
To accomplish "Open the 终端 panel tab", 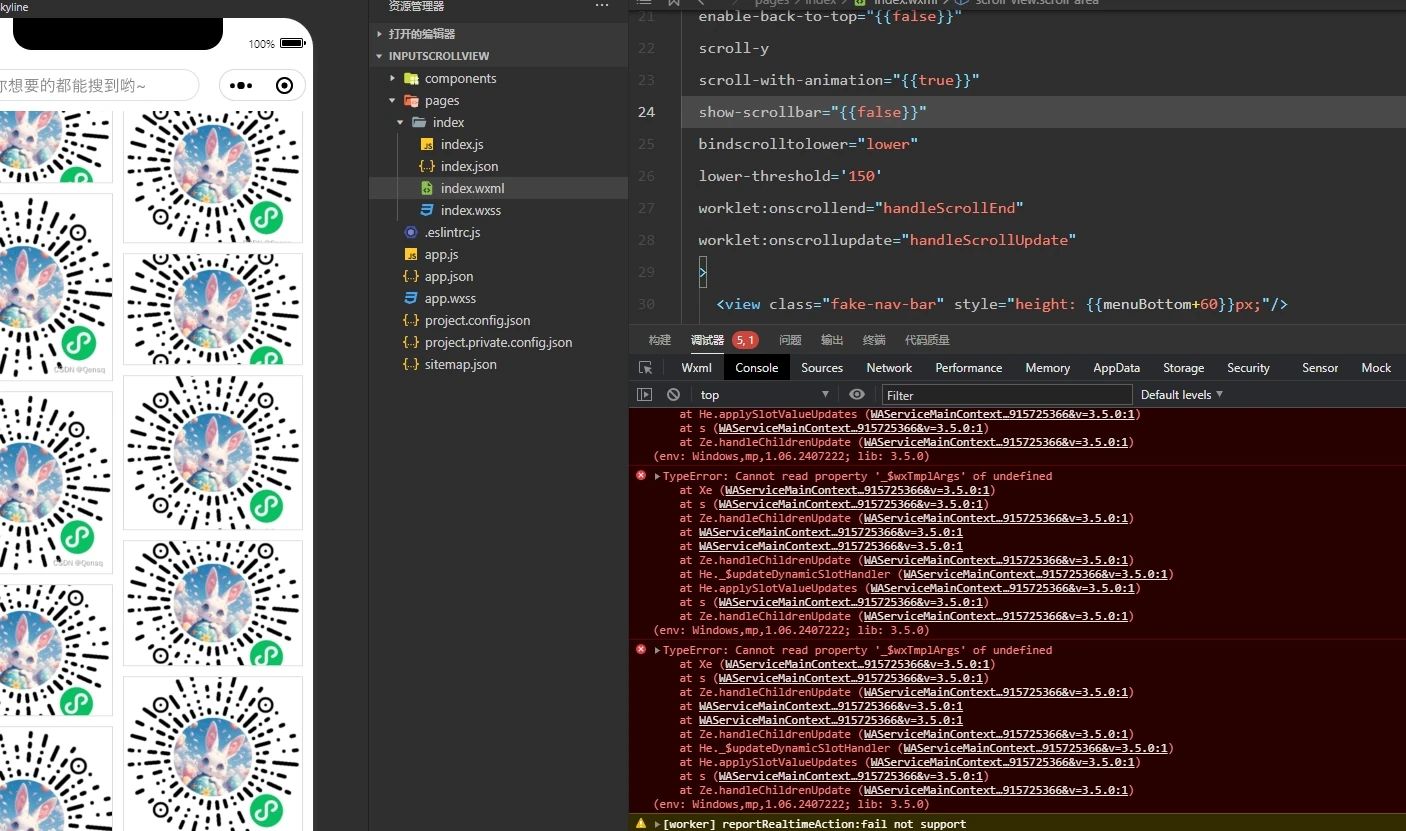I will (x=874, y=340).
